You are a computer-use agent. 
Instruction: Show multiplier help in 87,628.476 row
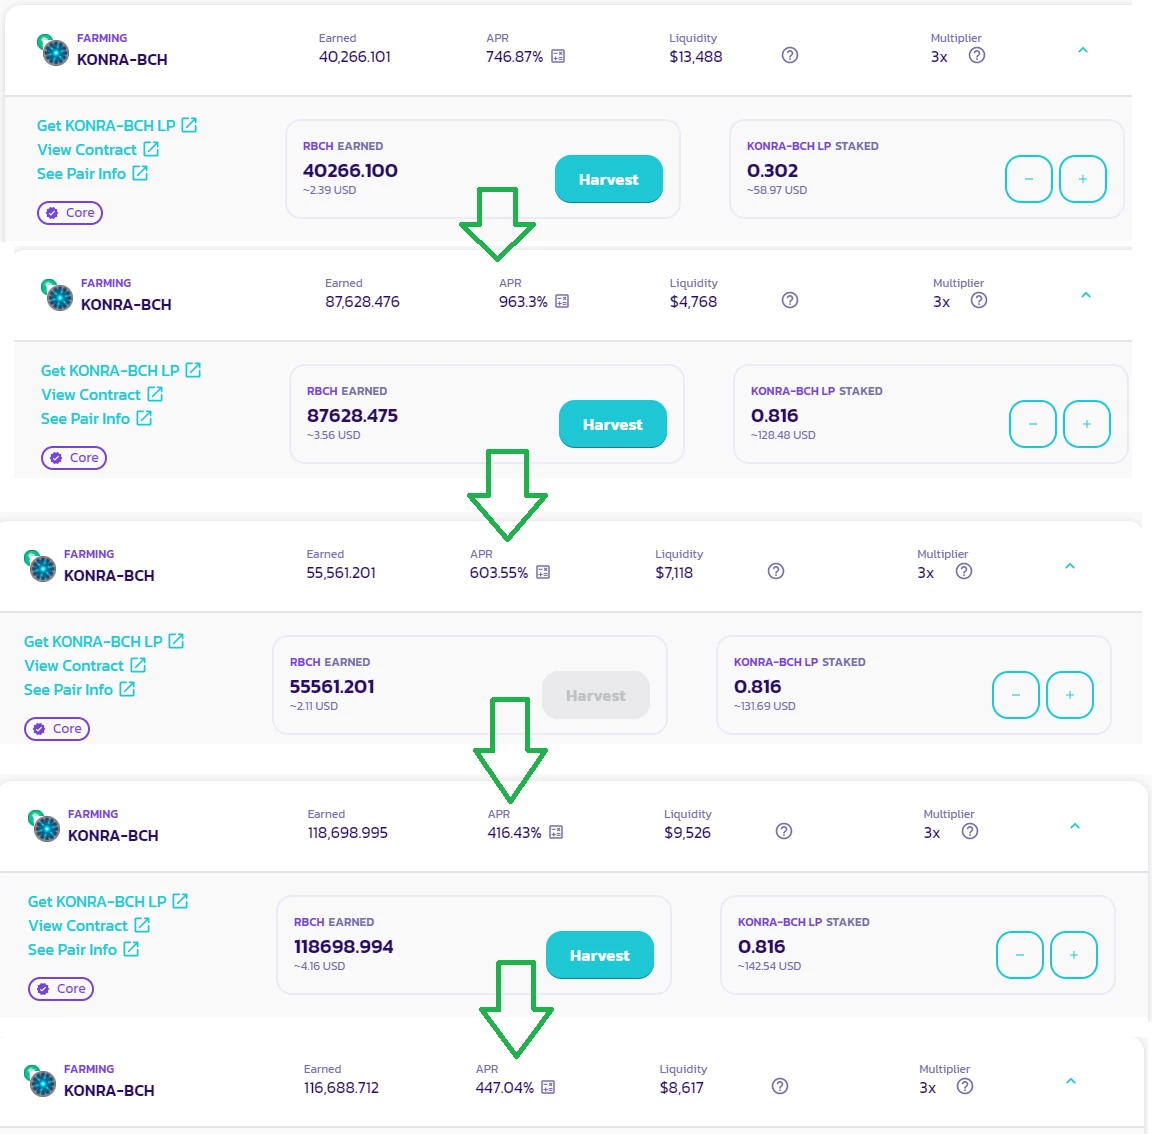click(x=979, y=300)
